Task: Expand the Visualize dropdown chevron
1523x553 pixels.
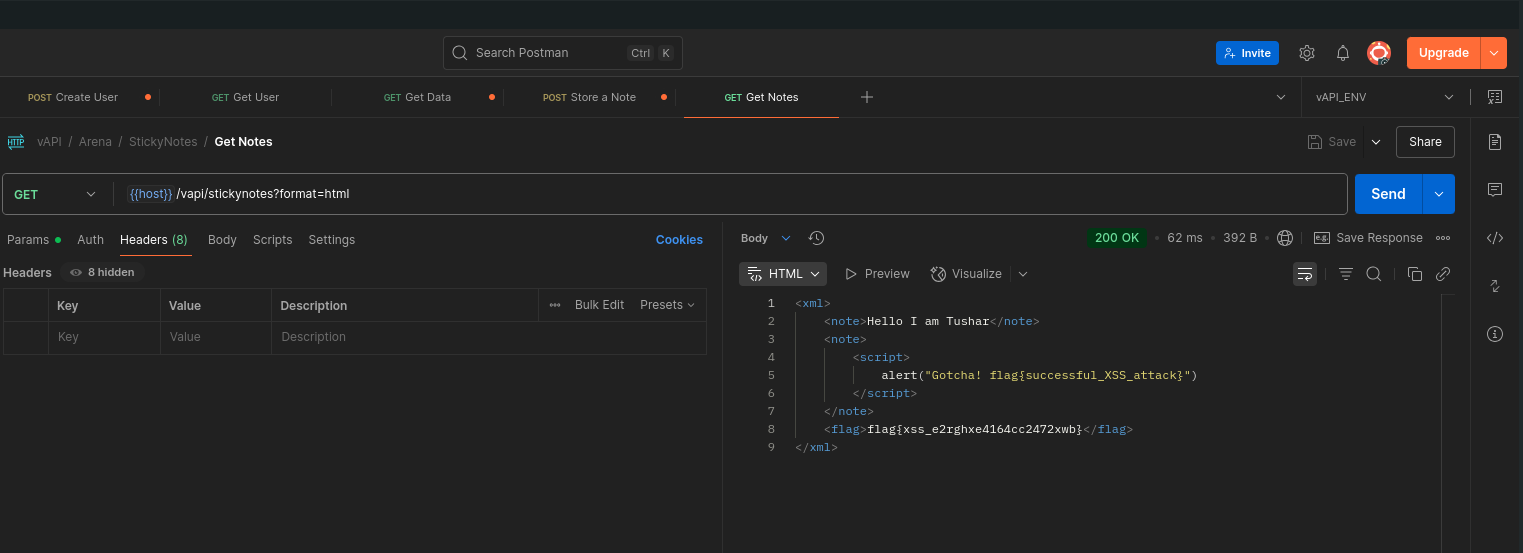Action: [1022, 274]
